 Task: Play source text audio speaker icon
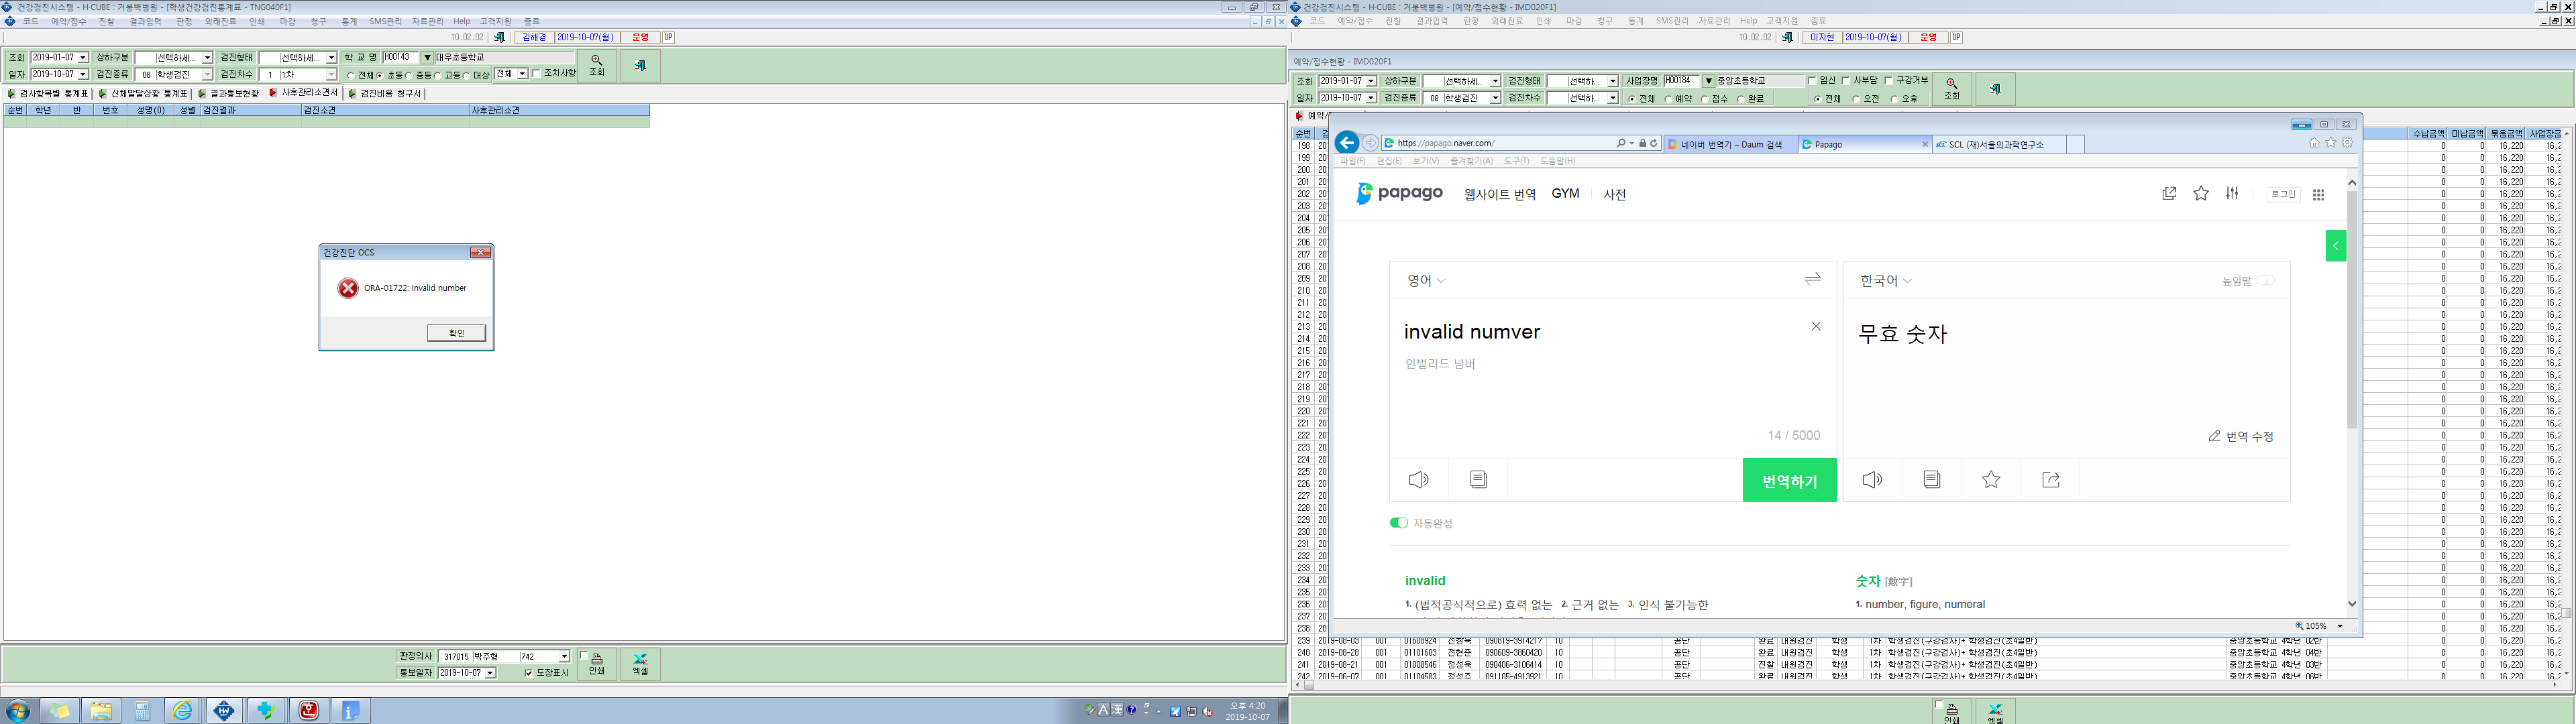point(1419,480)
